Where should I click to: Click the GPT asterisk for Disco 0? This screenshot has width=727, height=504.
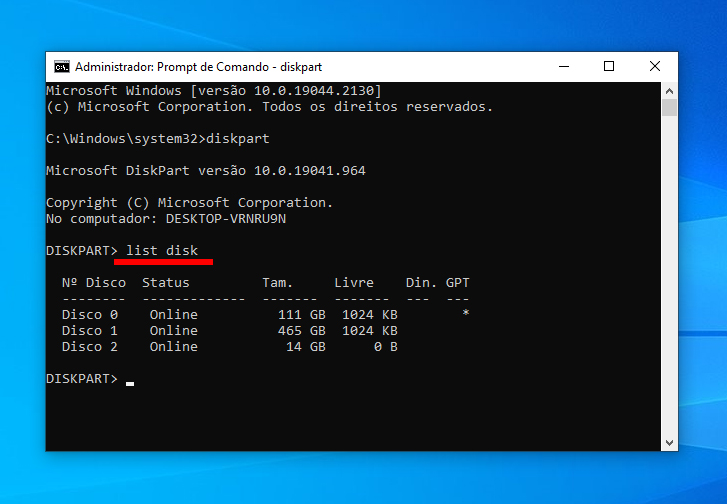click(465, 314)
